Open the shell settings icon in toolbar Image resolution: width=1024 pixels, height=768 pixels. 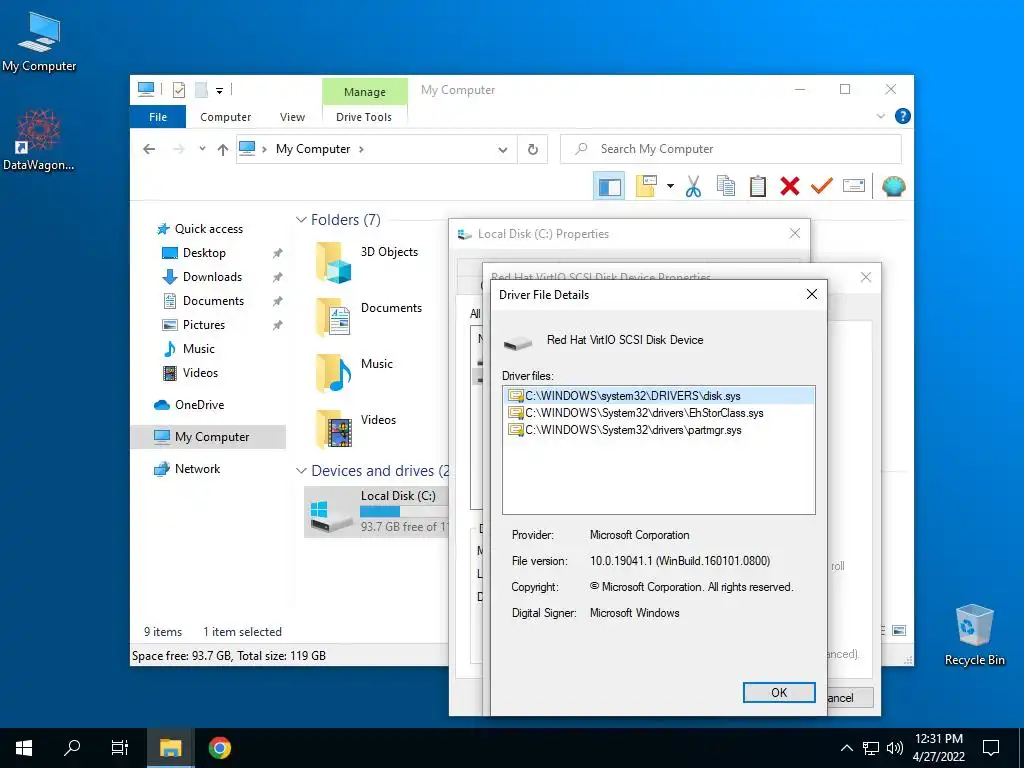click(x=893, y=187)
